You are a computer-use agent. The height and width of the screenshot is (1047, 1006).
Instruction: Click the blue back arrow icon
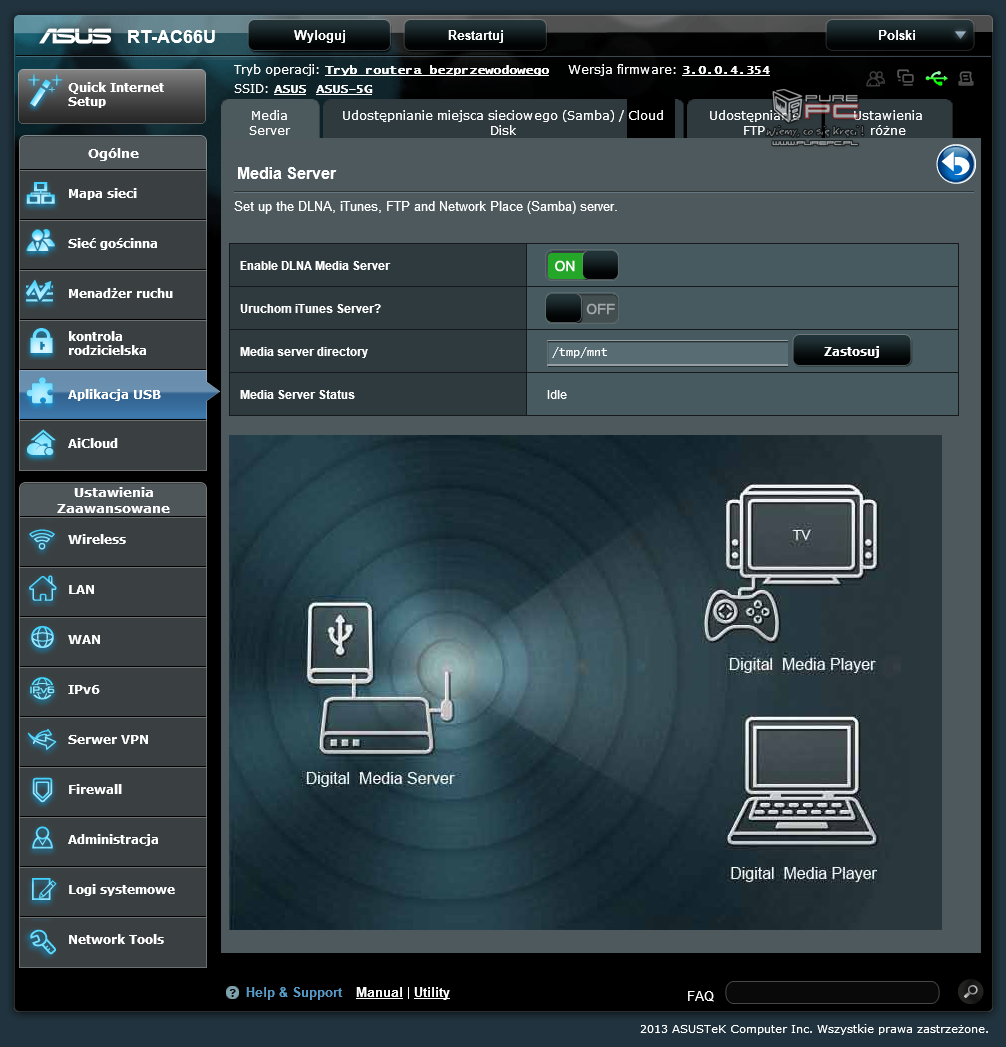pyautogui.click(x=956, y=164)
